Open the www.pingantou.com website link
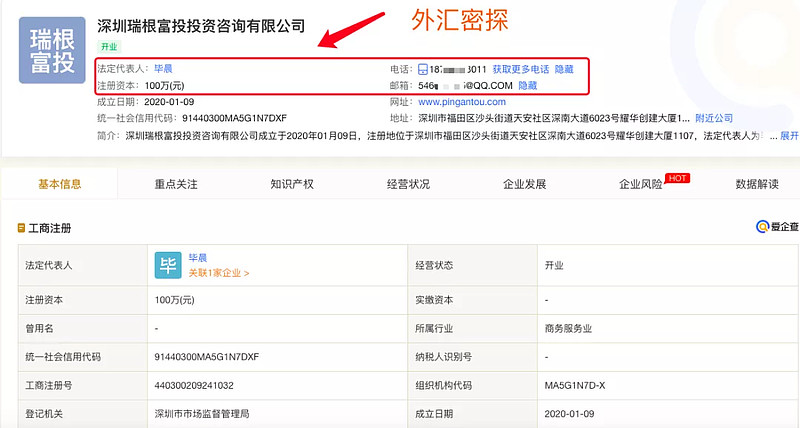 (462, 102)
